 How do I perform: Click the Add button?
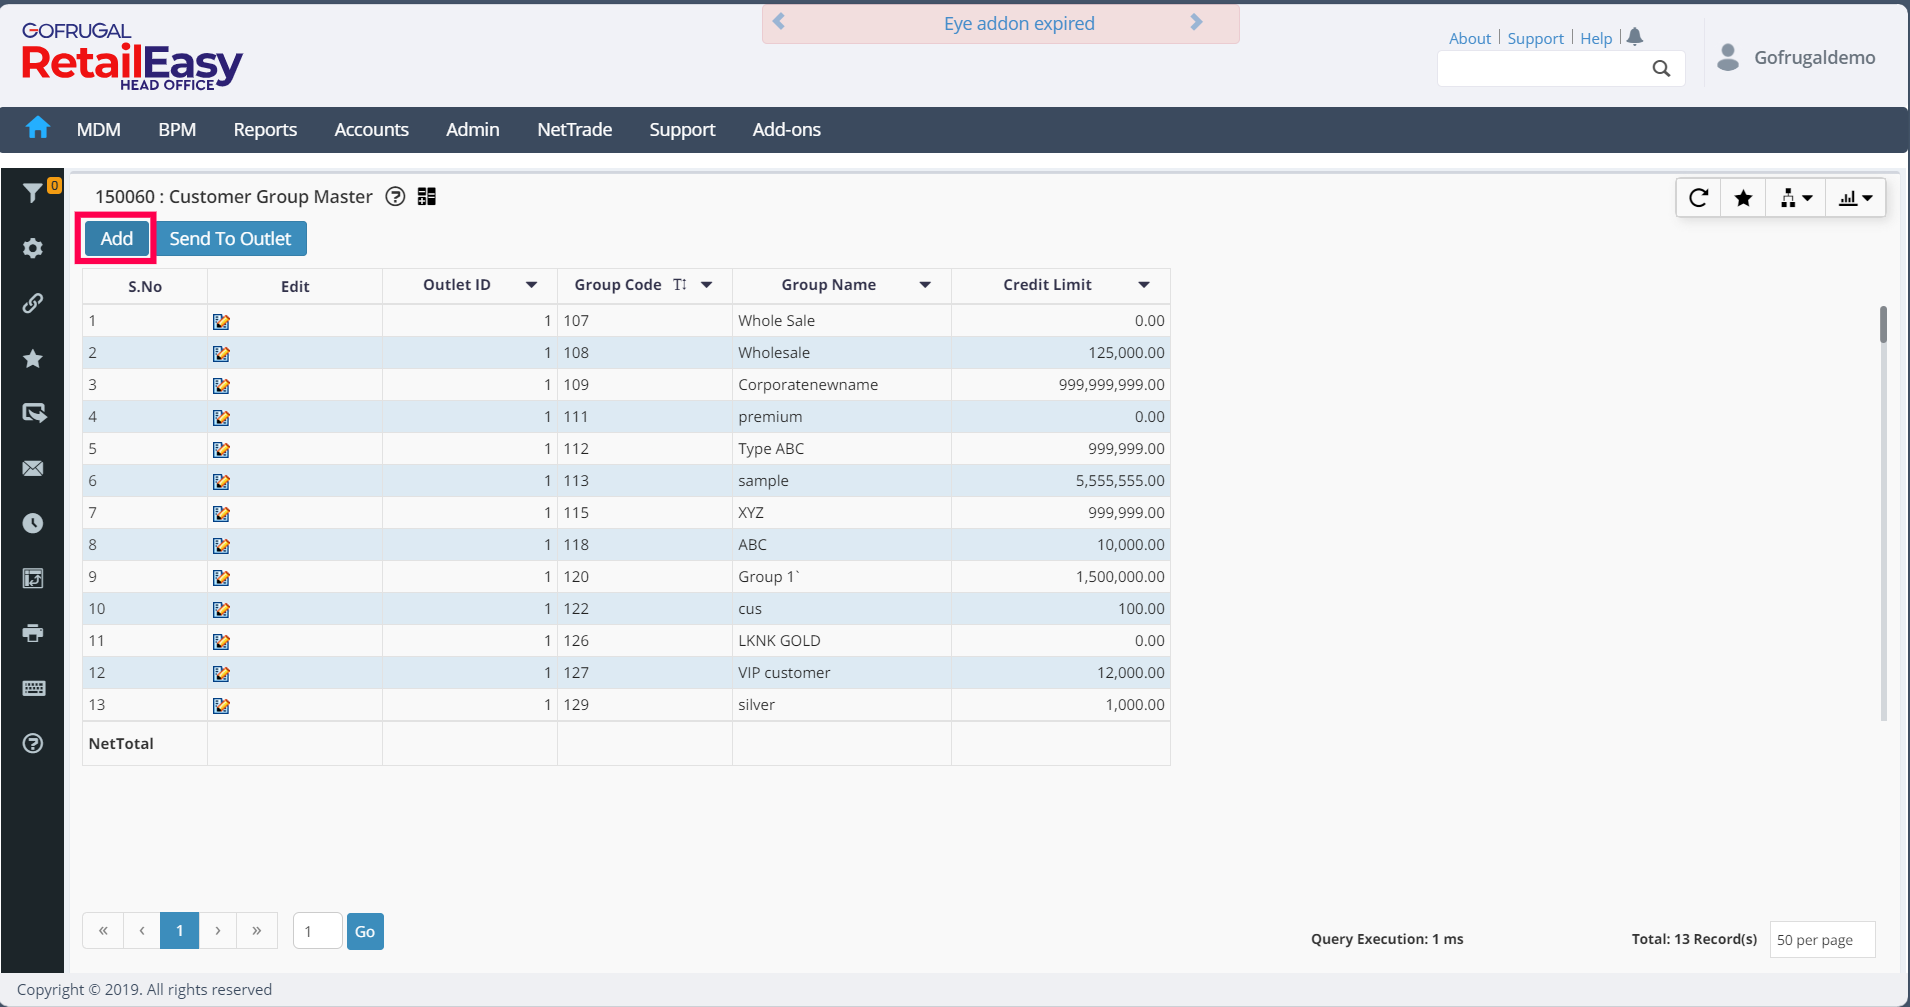(x=116, y=239)
